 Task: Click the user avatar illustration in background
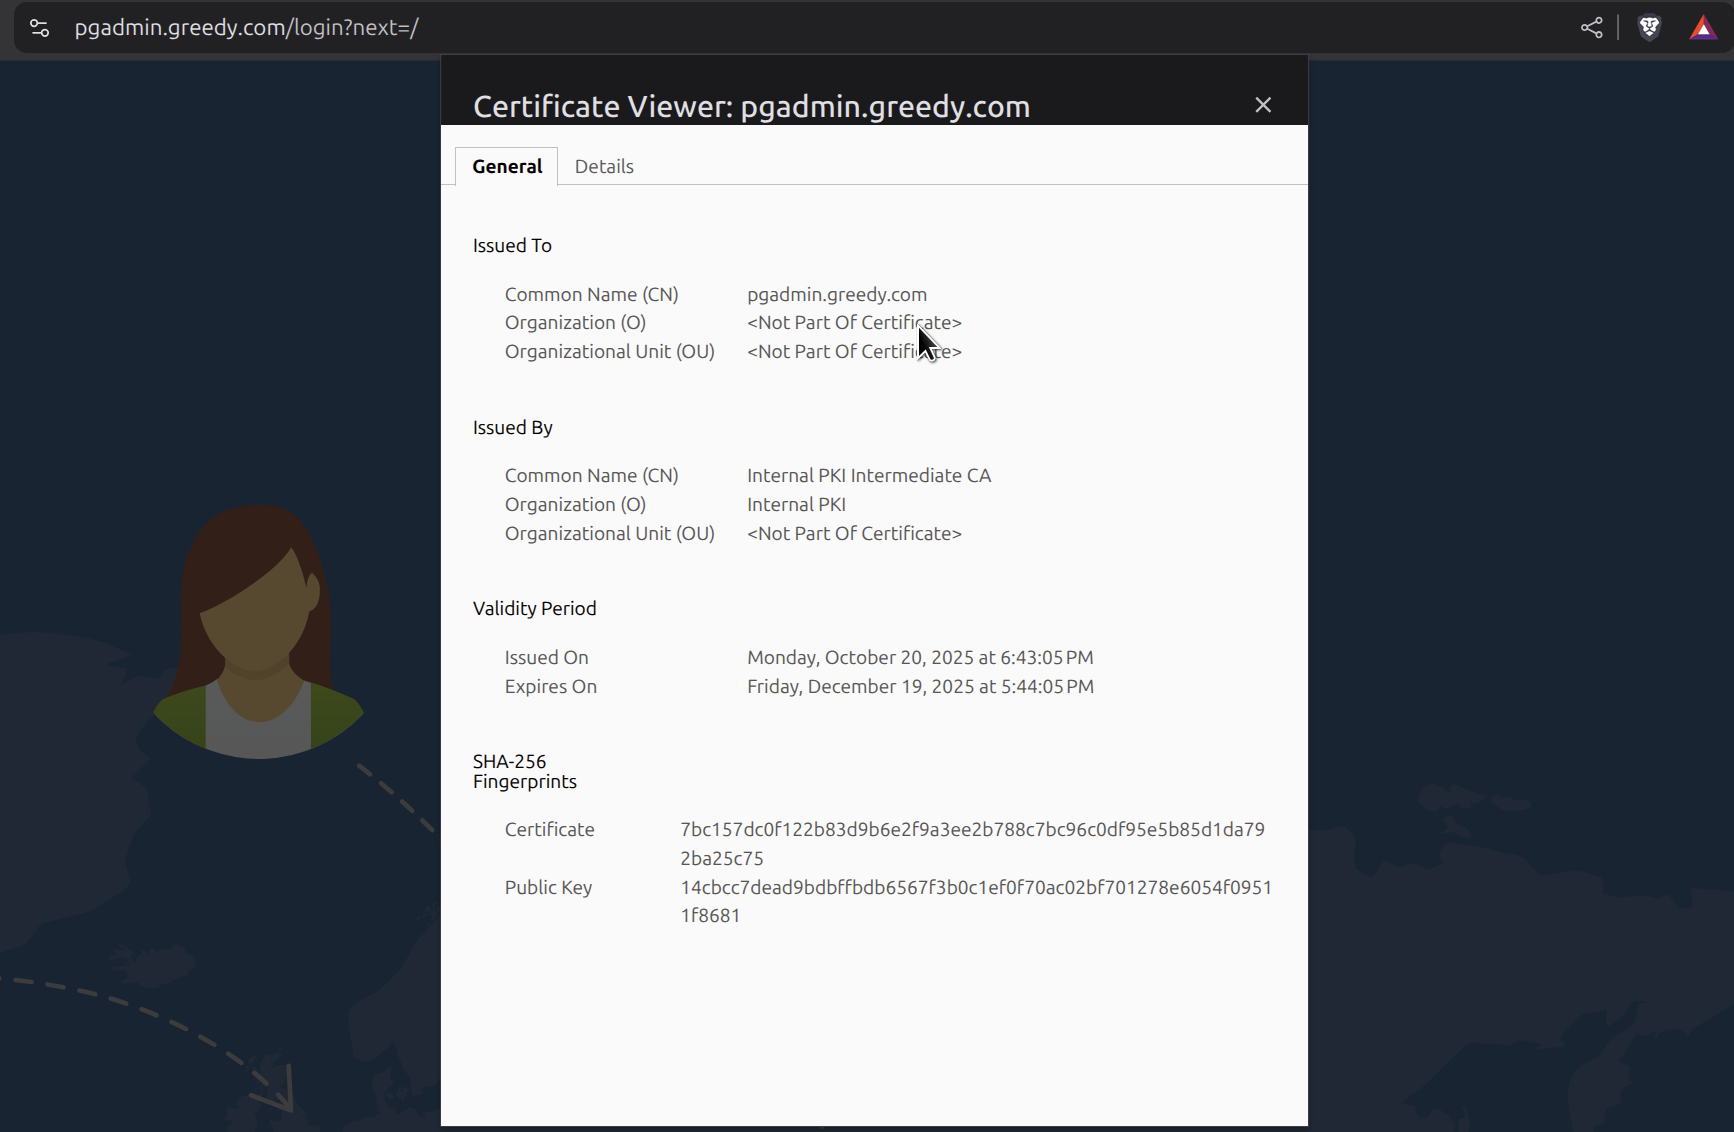258,632
